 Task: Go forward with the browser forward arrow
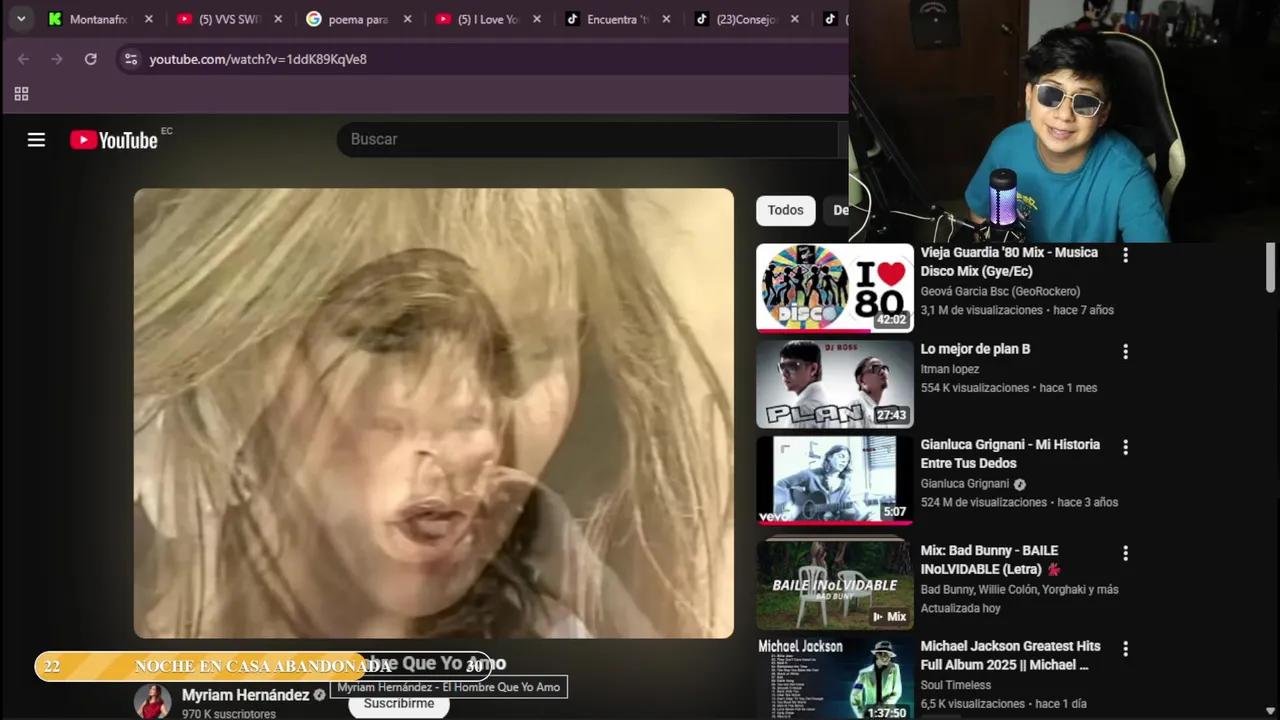click(x=57, y=59)
